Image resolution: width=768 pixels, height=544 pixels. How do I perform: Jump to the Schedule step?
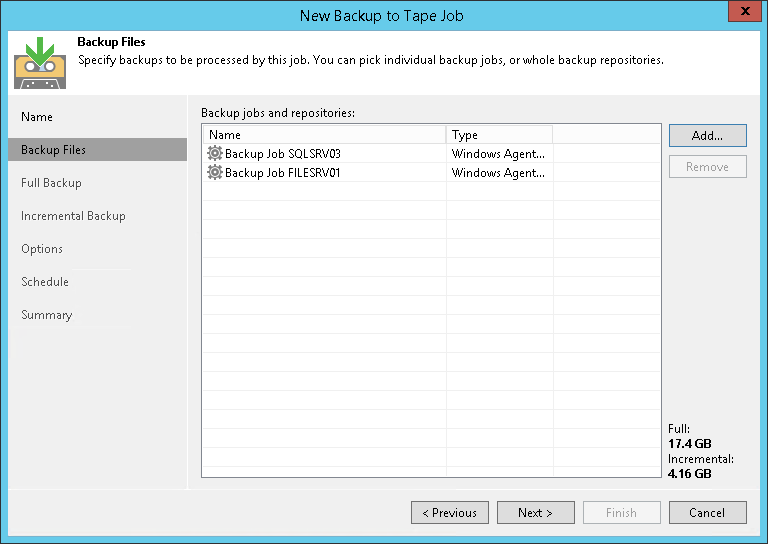click(x=45, y=282)
